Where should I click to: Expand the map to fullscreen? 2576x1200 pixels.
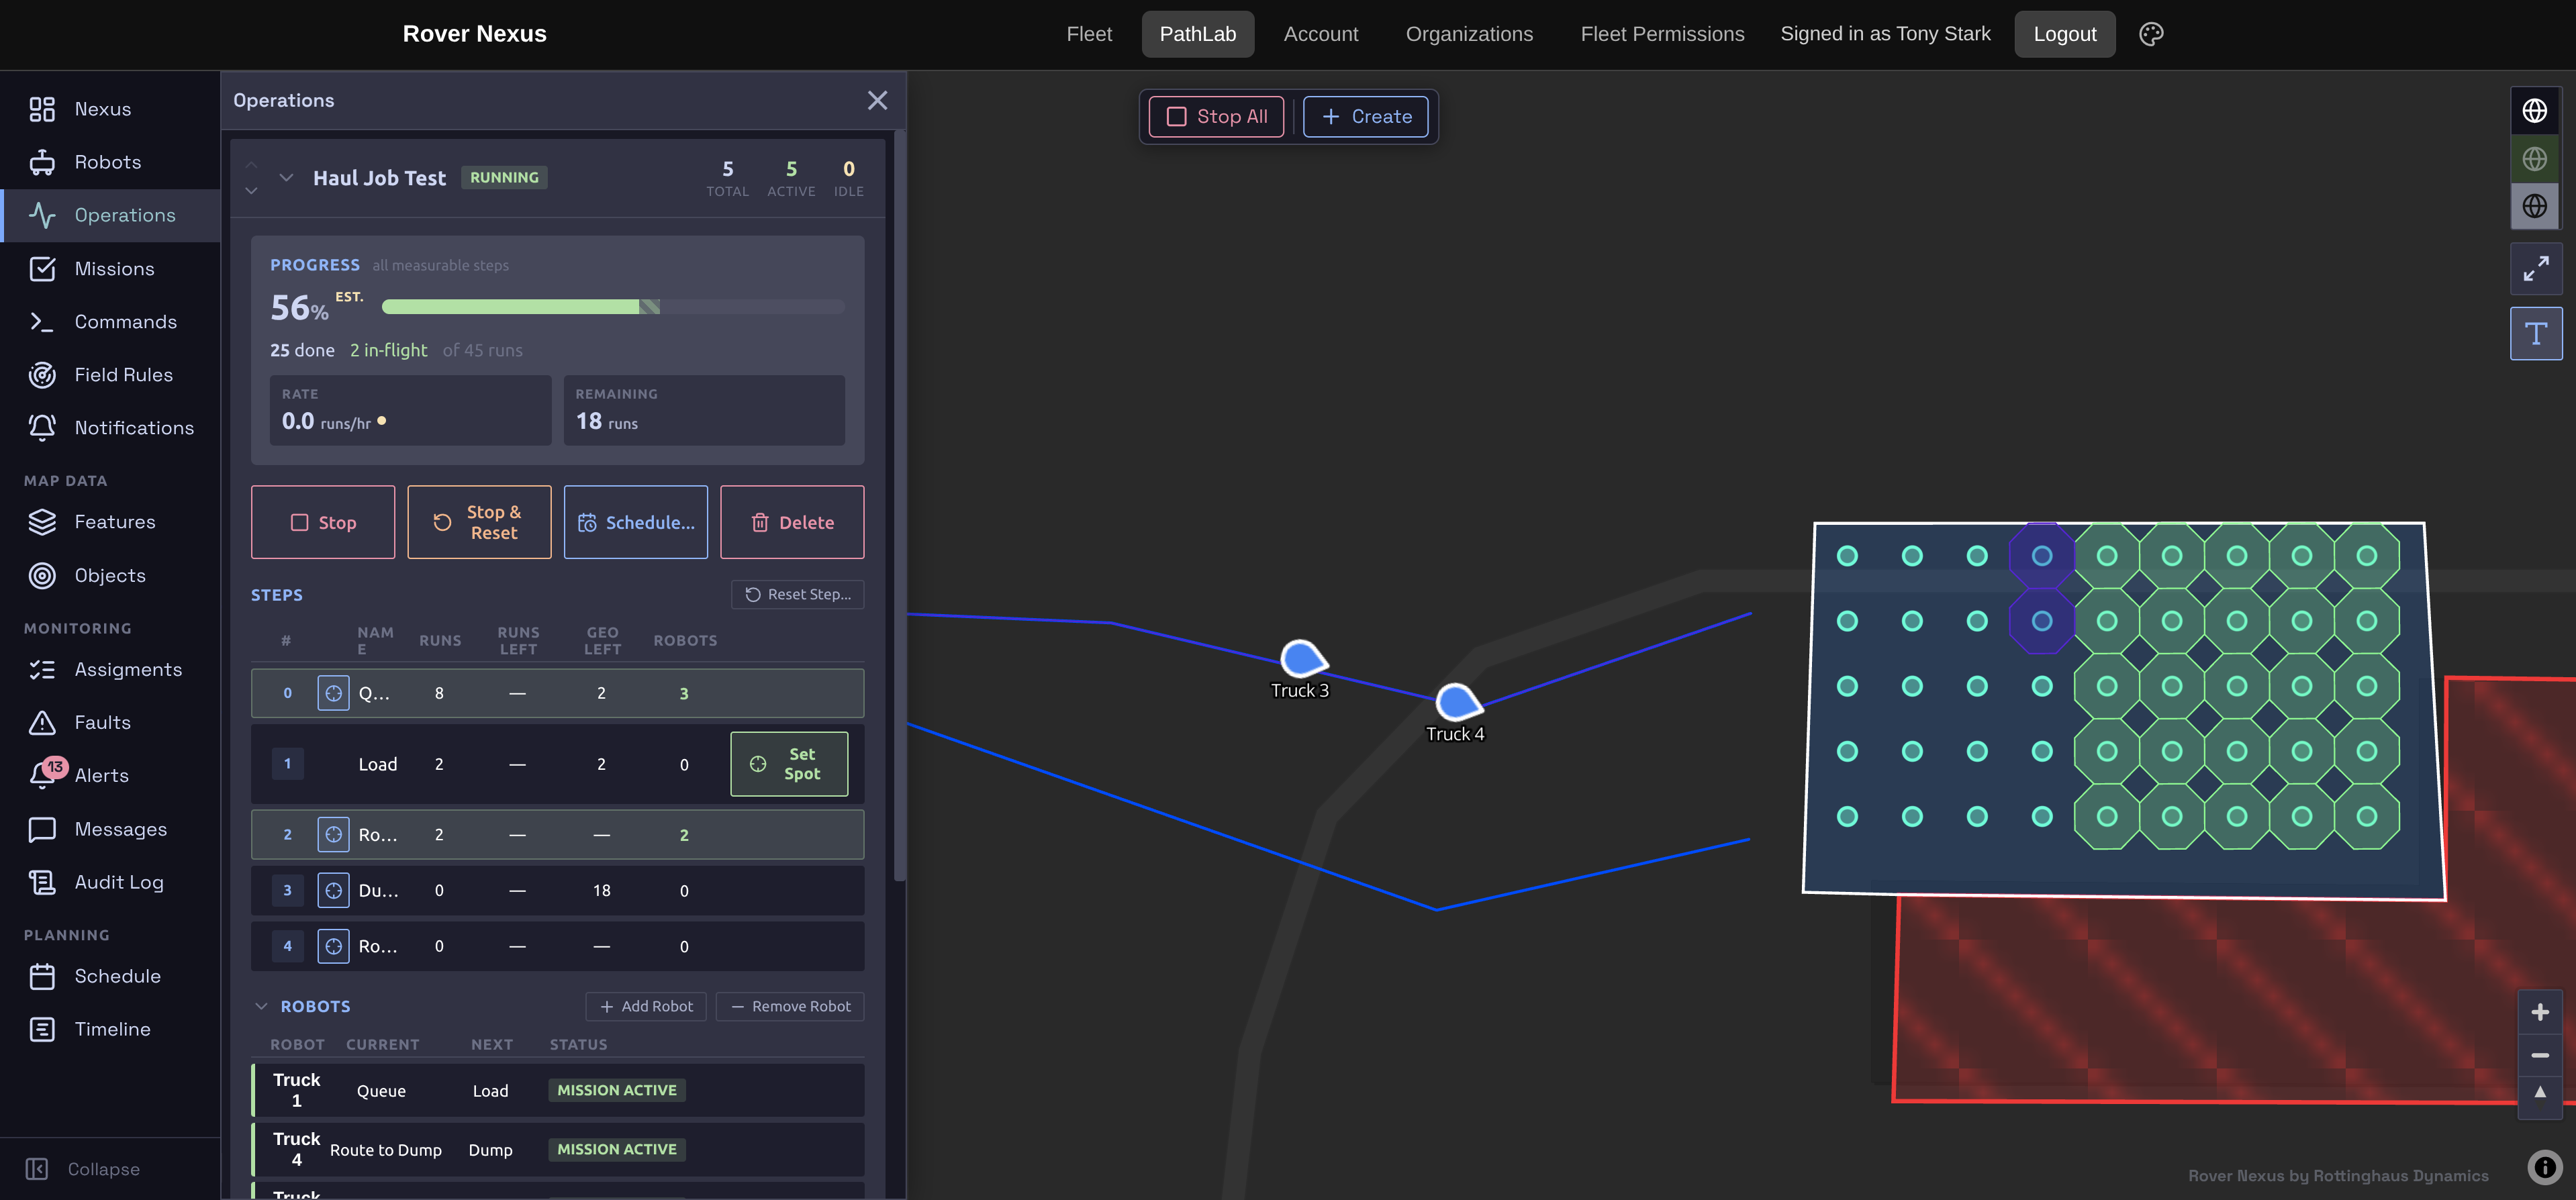(x=2536, y=268)
